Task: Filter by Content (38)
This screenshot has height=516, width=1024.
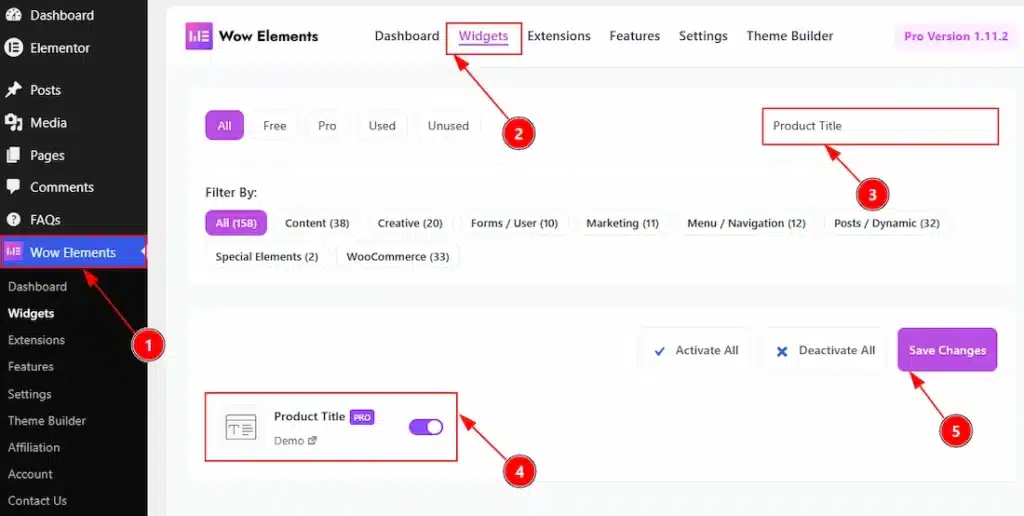Action: [317, 223]
